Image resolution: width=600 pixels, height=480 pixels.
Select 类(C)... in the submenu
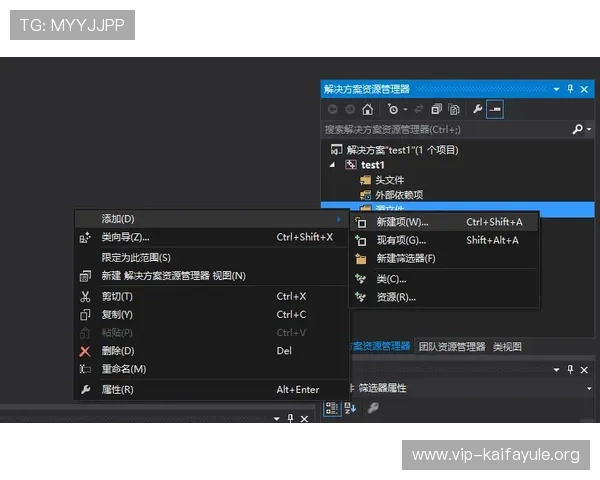pyautogui.click(x=443, y=279)
